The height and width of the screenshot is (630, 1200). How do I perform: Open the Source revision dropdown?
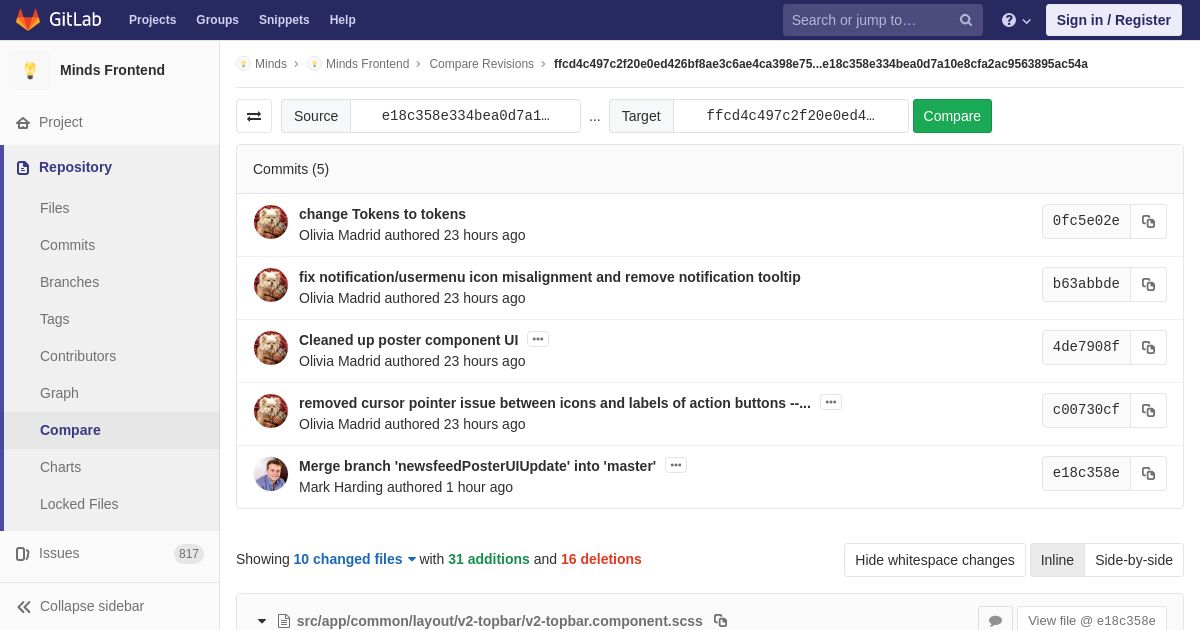coord(465,116)
